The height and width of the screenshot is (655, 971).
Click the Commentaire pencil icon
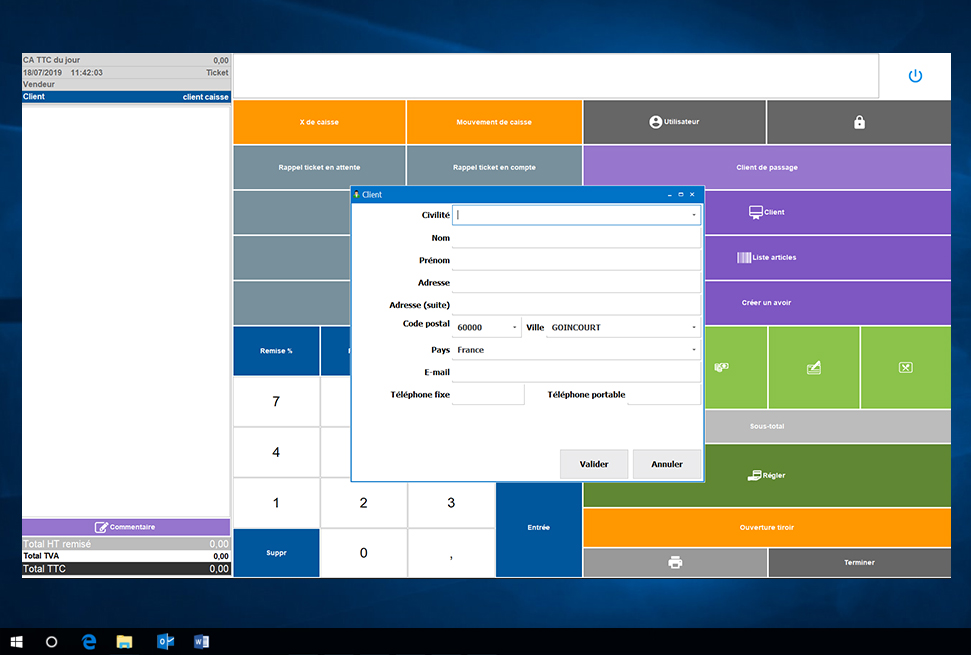click(100, 526)
